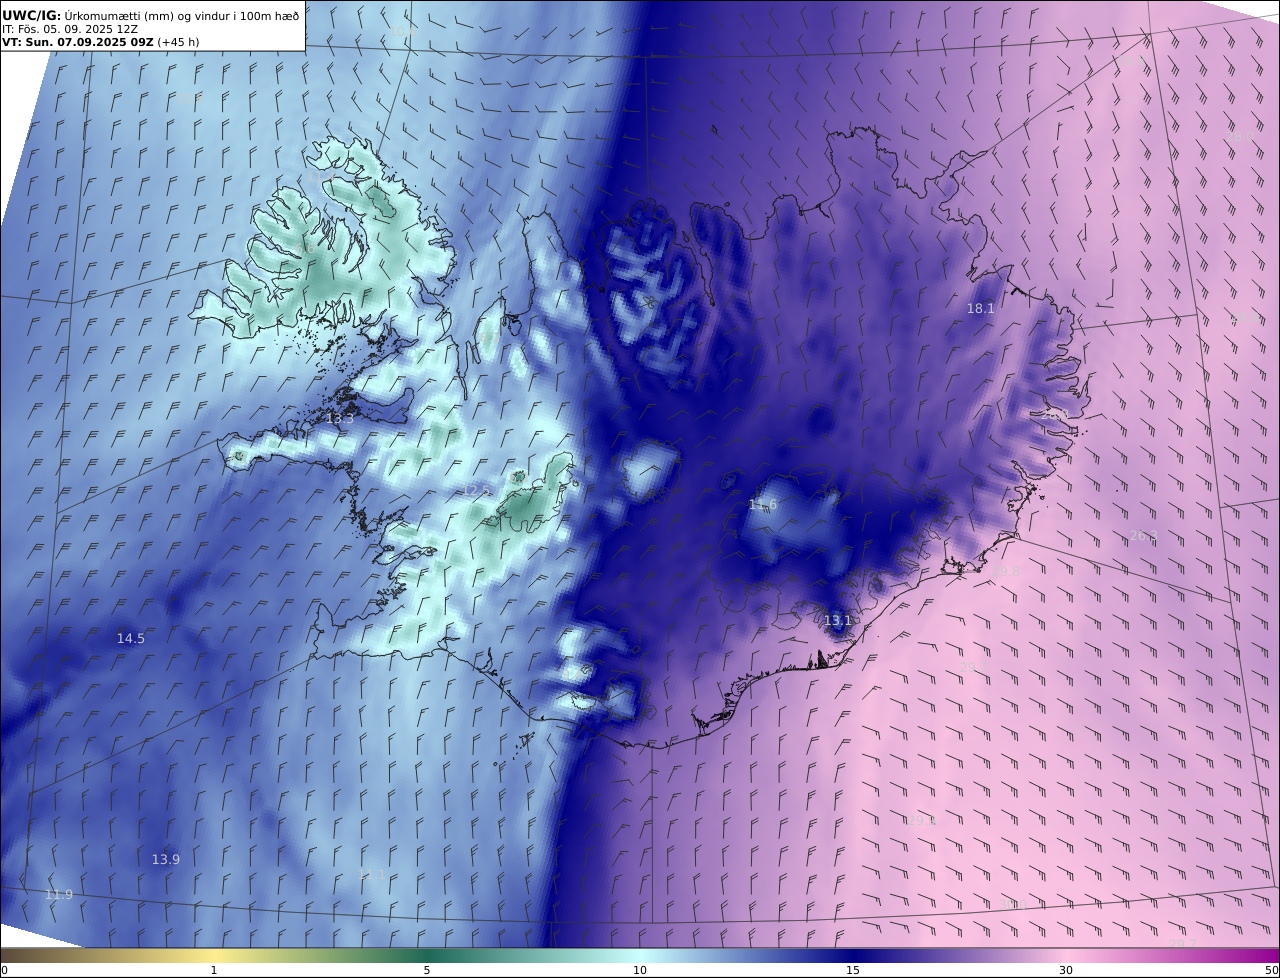Image resolution: width=1280 pixels, height=978 pixels.
Task: Click the colorbar tick label 30
Action: [x=1066, y=970]
